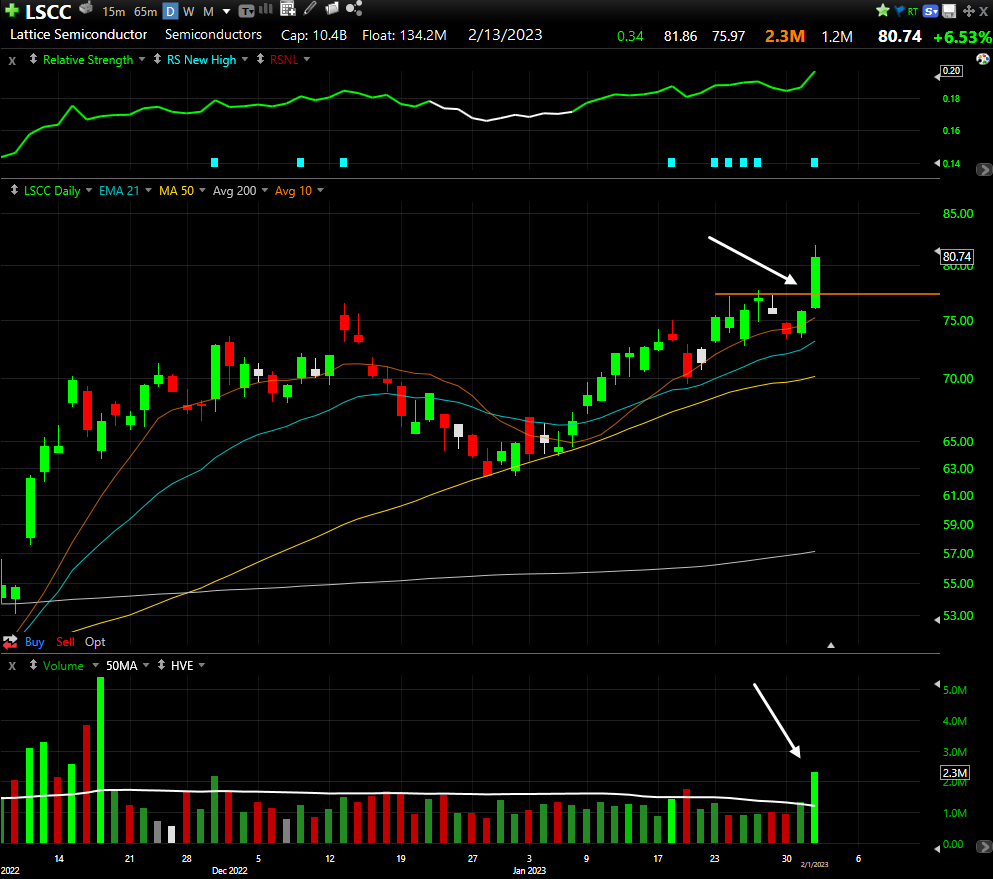Click the blue flag icon
Image resolution: width=993 pixels, height=879 pixels.
pos(899,11)
